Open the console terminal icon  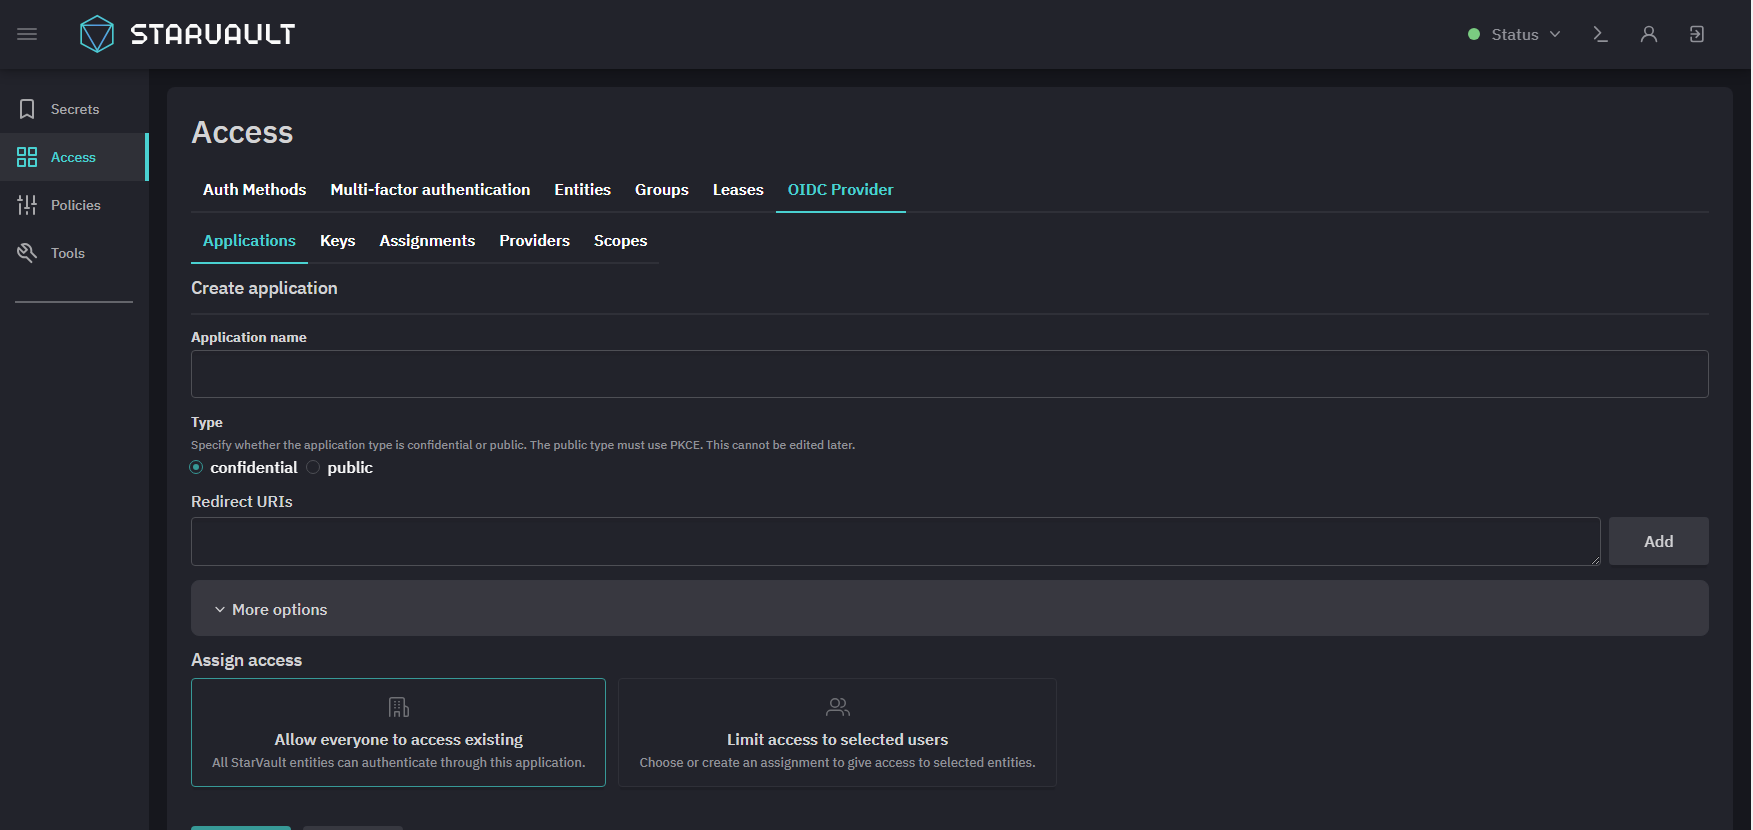click(x=1600, y=34)
